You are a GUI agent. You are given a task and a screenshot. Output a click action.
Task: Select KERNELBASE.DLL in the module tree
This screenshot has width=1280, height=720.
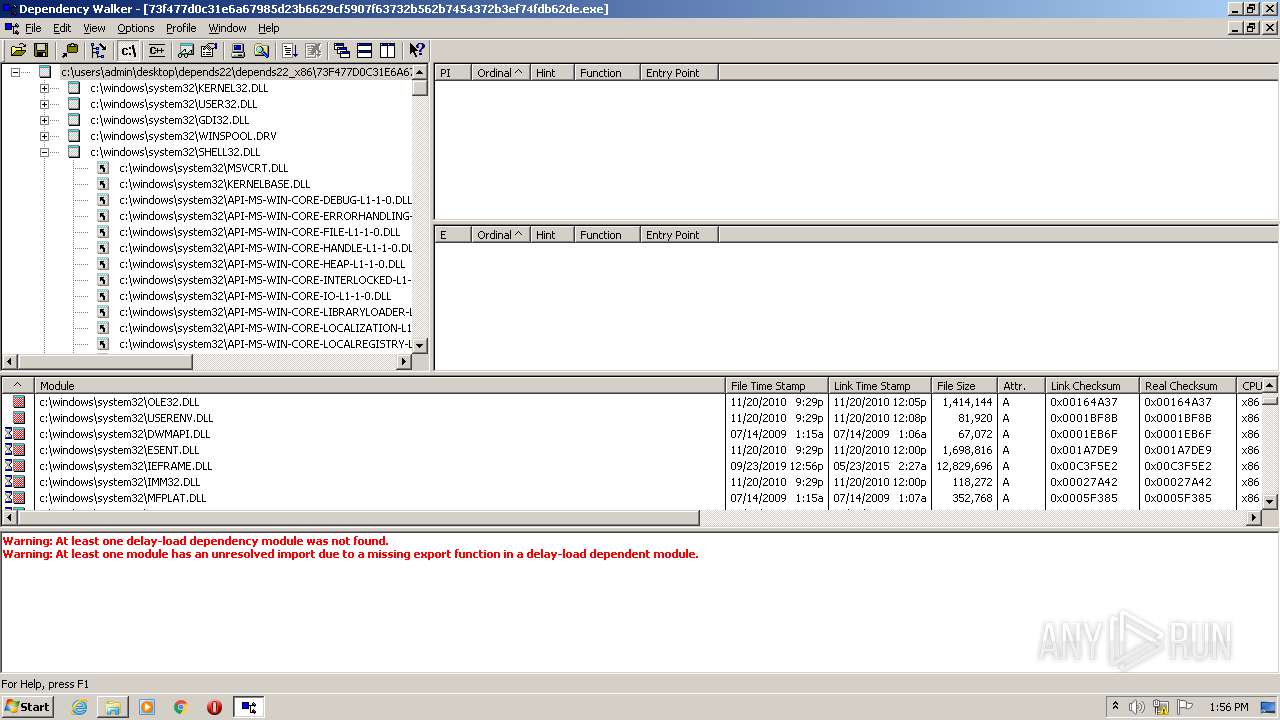(214, 184)
